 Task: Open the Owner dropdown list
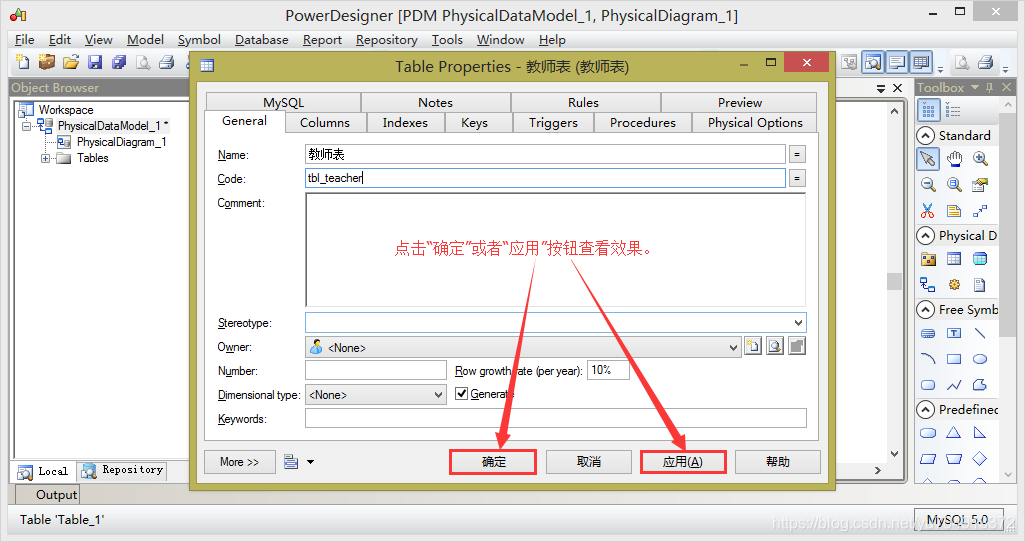coord(733,348)
